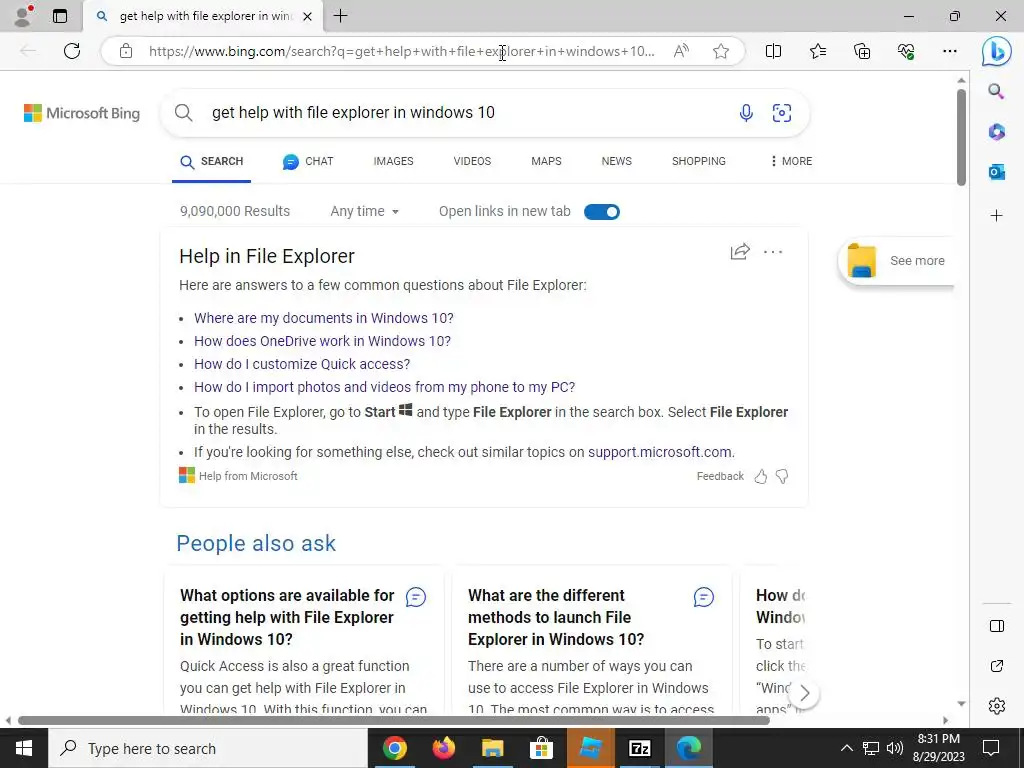
Task: Click the Feedback link
Action: (x=720, y=477)
